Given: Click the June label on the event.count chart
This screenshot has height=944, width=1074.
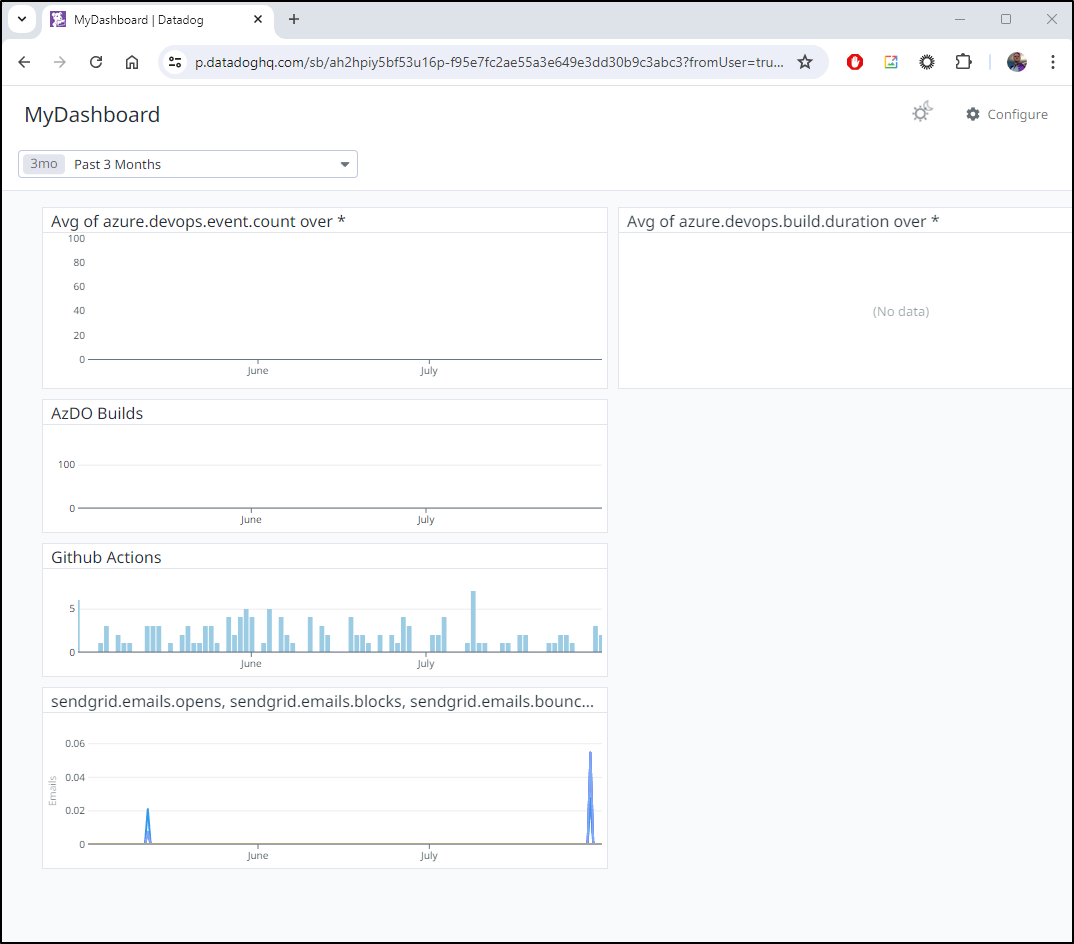Looking at the screenshot, I should [258, 371].
